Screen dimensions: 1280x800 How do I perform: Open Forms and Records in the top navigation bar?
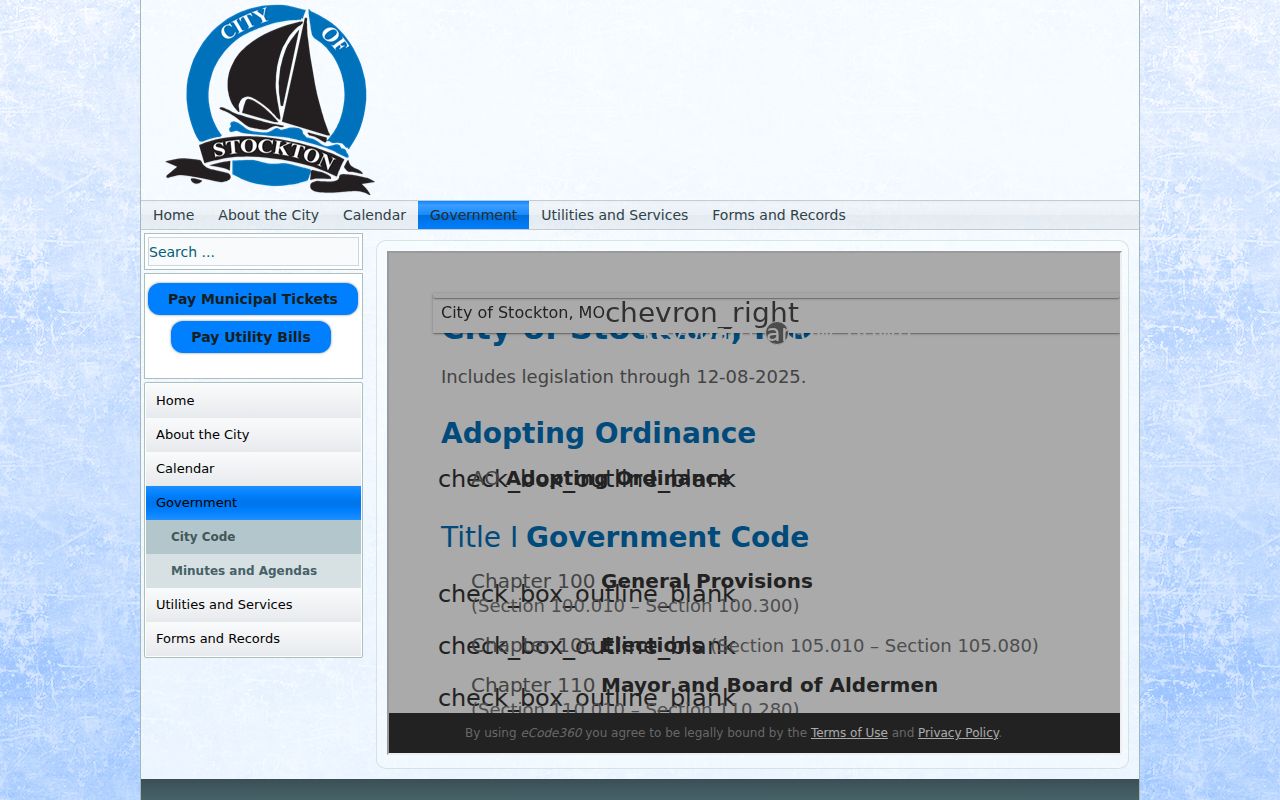click(x=779, y=215)
